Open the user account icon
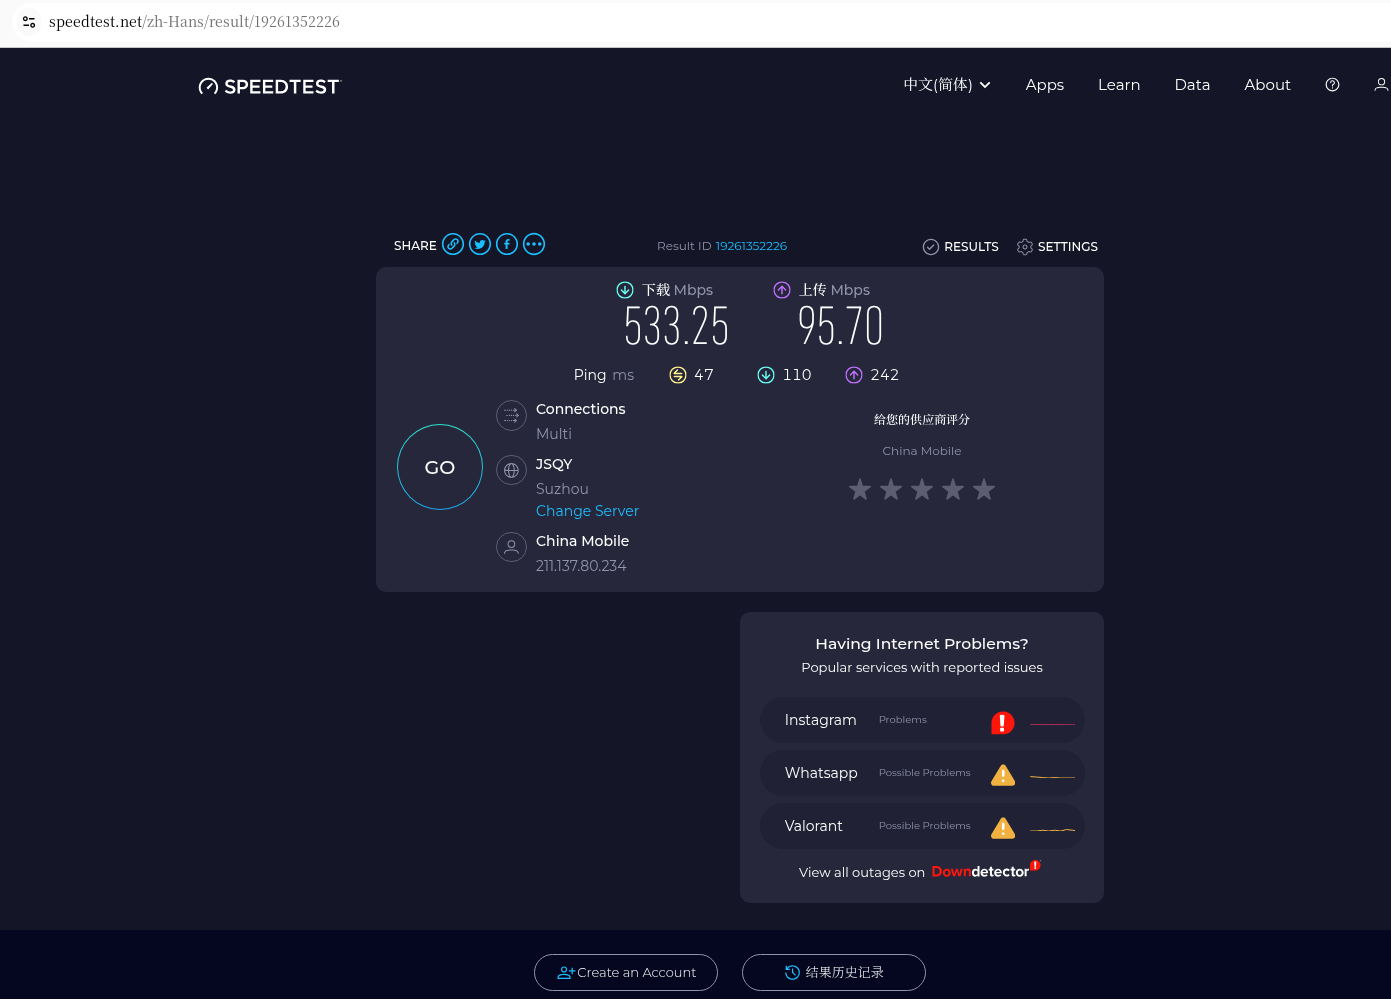Viewport: 1391px width, 999px height. 1381,85
